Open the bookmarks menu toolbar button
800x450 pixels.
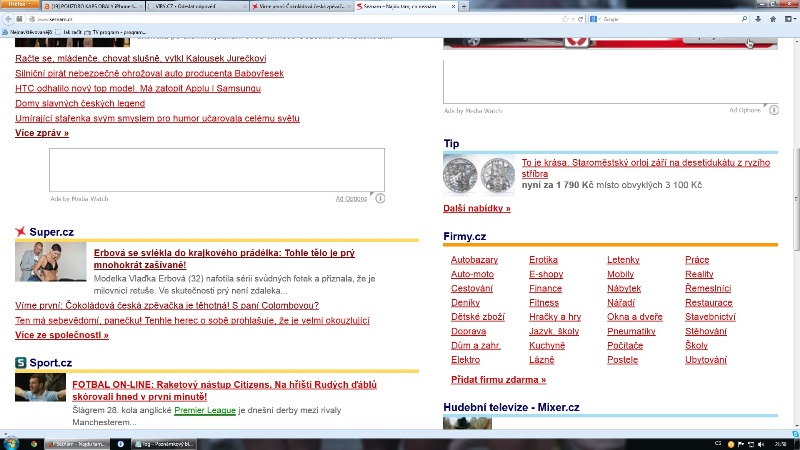click(x=790, y=19)
